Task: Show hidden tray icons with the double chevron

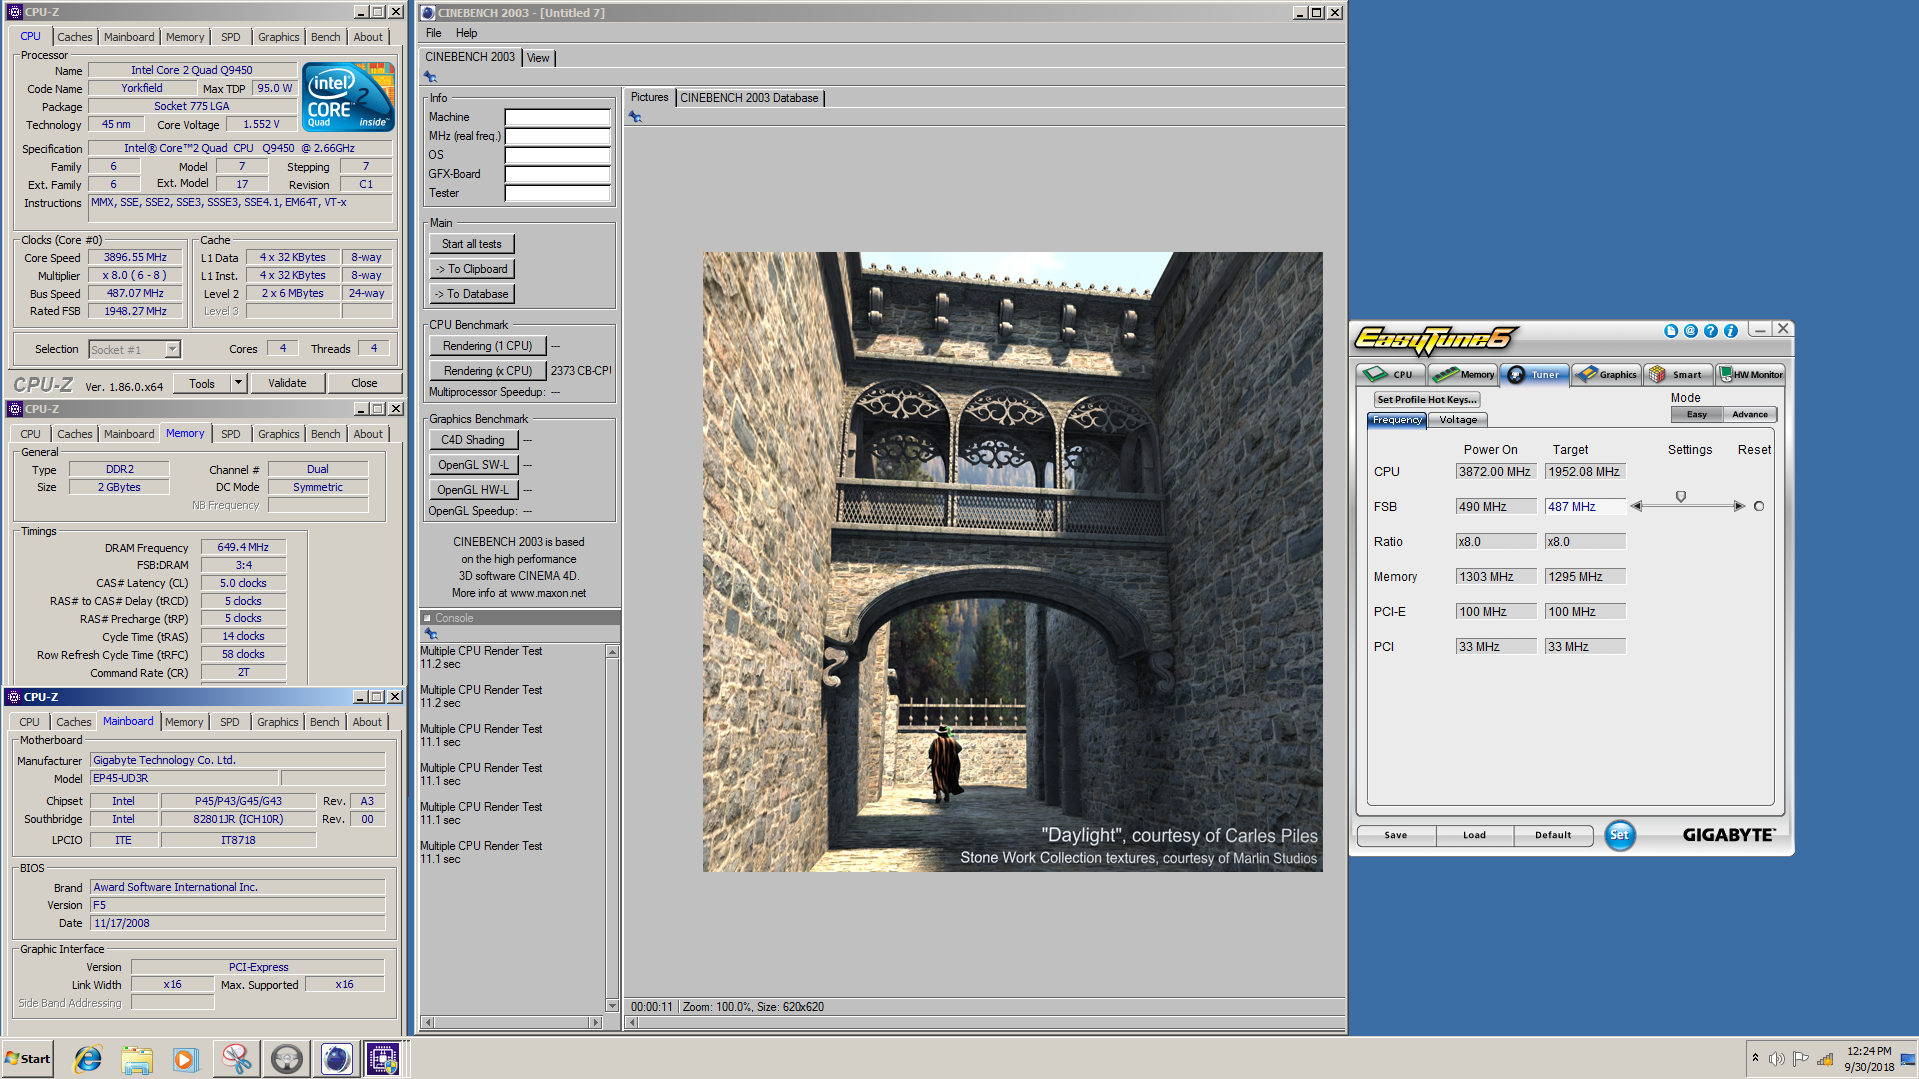Action: tap(1755, 1058)
